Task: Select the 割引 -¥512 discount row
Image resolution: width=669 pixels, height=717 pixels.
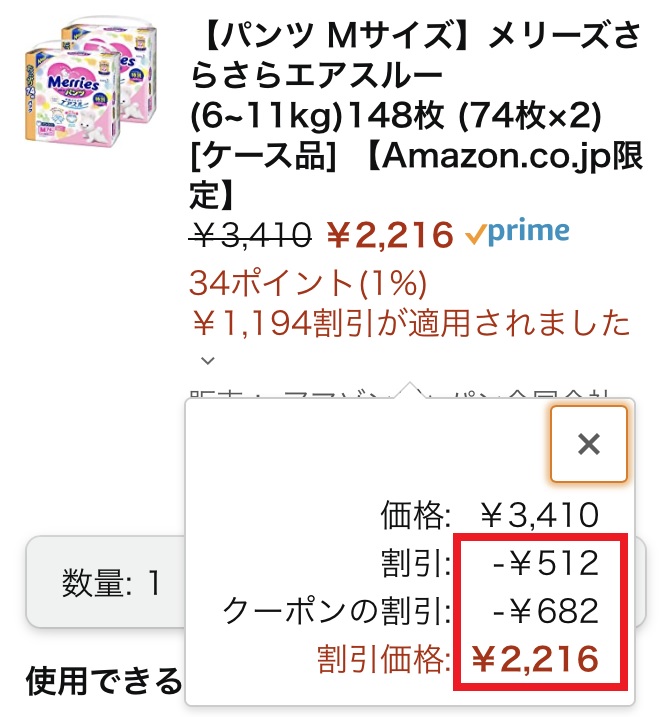Action: click(x=489, y=563)
